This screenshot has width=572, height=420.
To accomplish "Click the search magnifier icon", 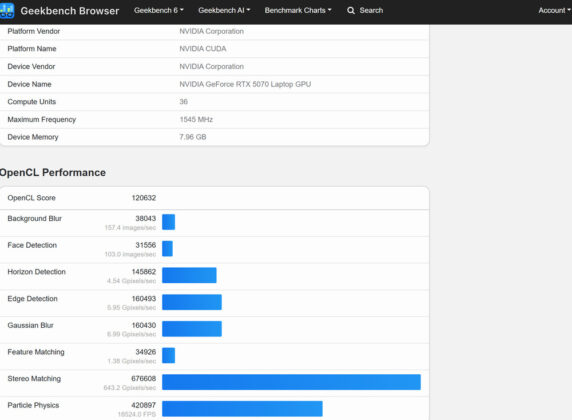I will tap(351, 11).
